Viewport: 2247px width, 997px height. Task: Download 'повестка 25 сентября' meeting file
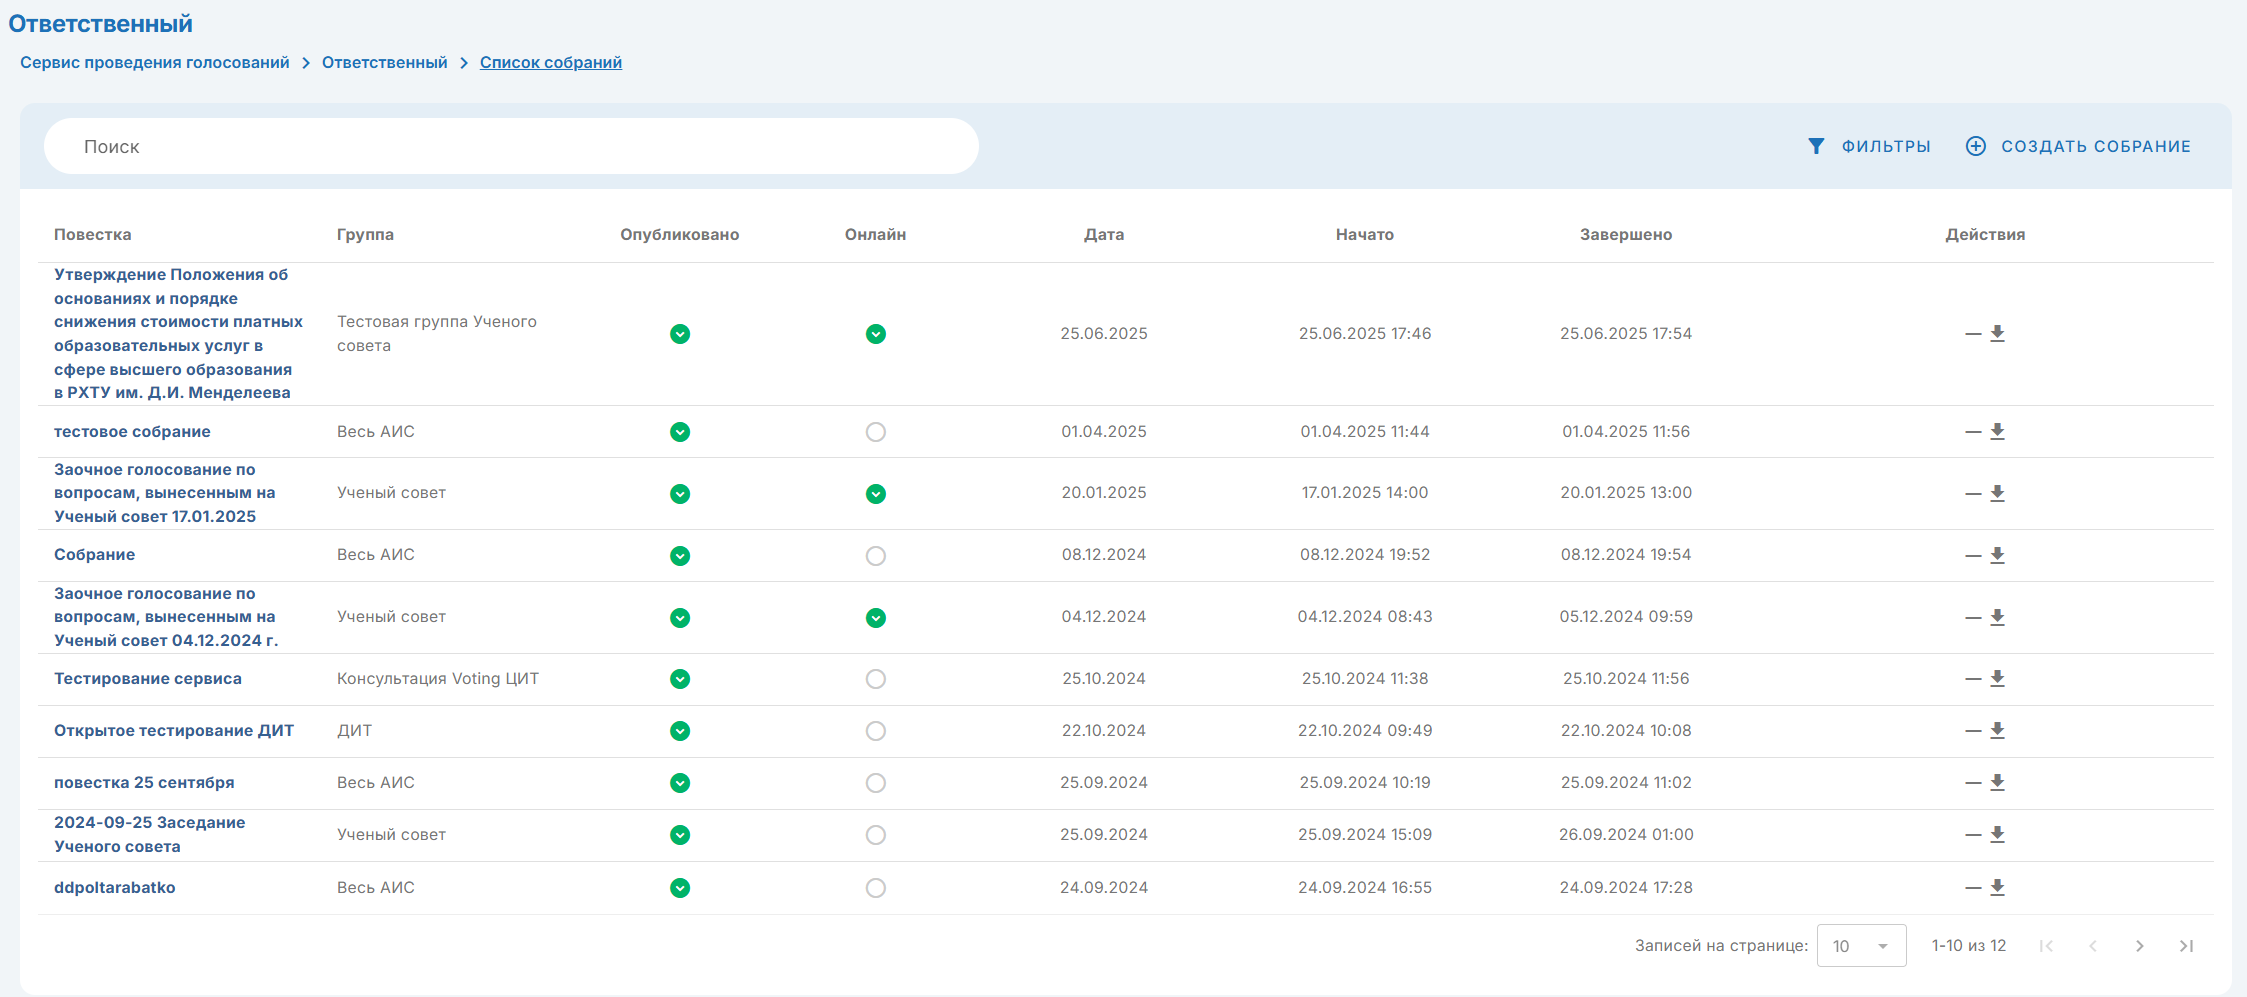[1997, 783]
